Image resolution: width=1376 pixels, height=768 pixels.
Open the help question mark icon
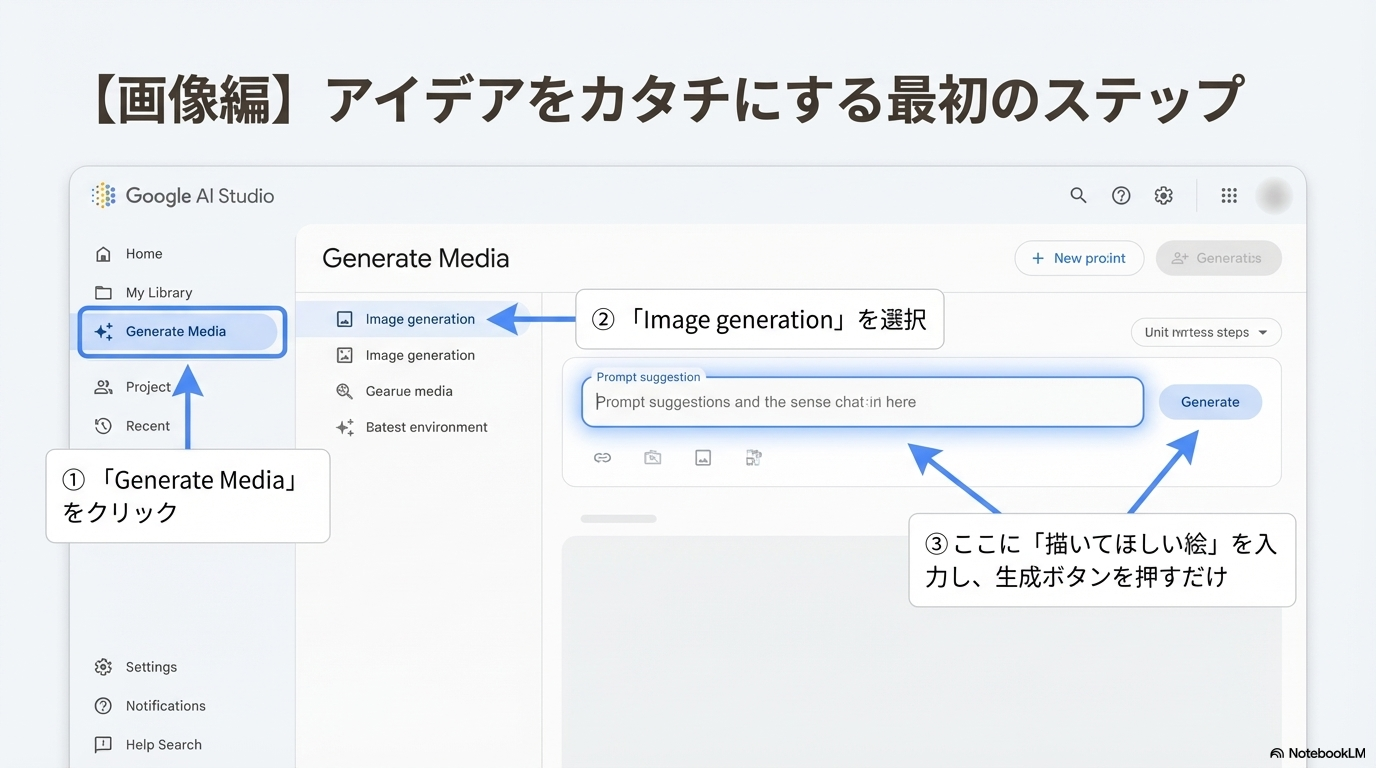point(1121,196)
